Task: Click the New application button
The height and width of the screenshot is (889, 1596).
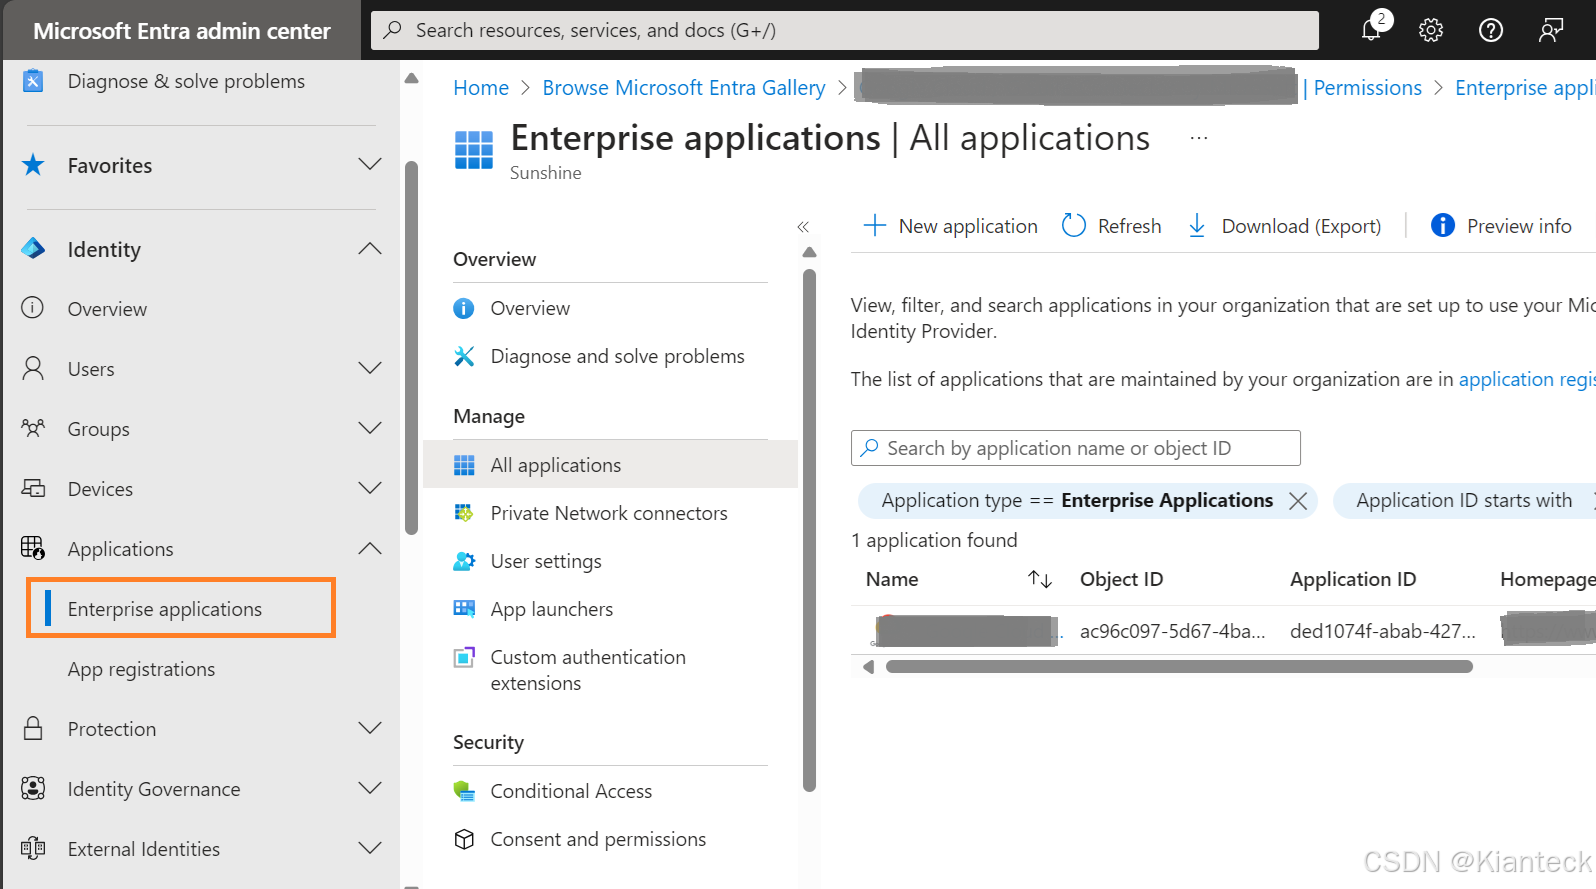Action: coord(951,226)
